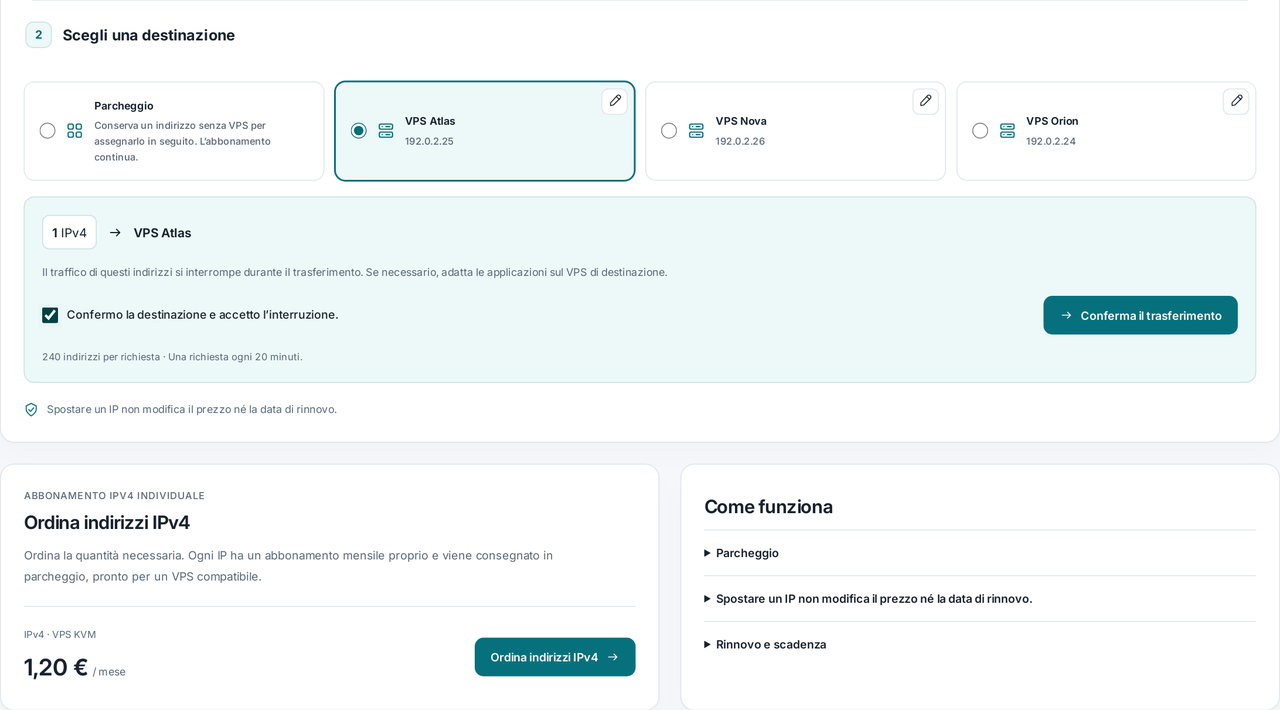The image size is (1280, 710).
Task: Click the 'ABBONAMENTO IPV4 INDIVIDUALE' label
Action: pos(114,495)
